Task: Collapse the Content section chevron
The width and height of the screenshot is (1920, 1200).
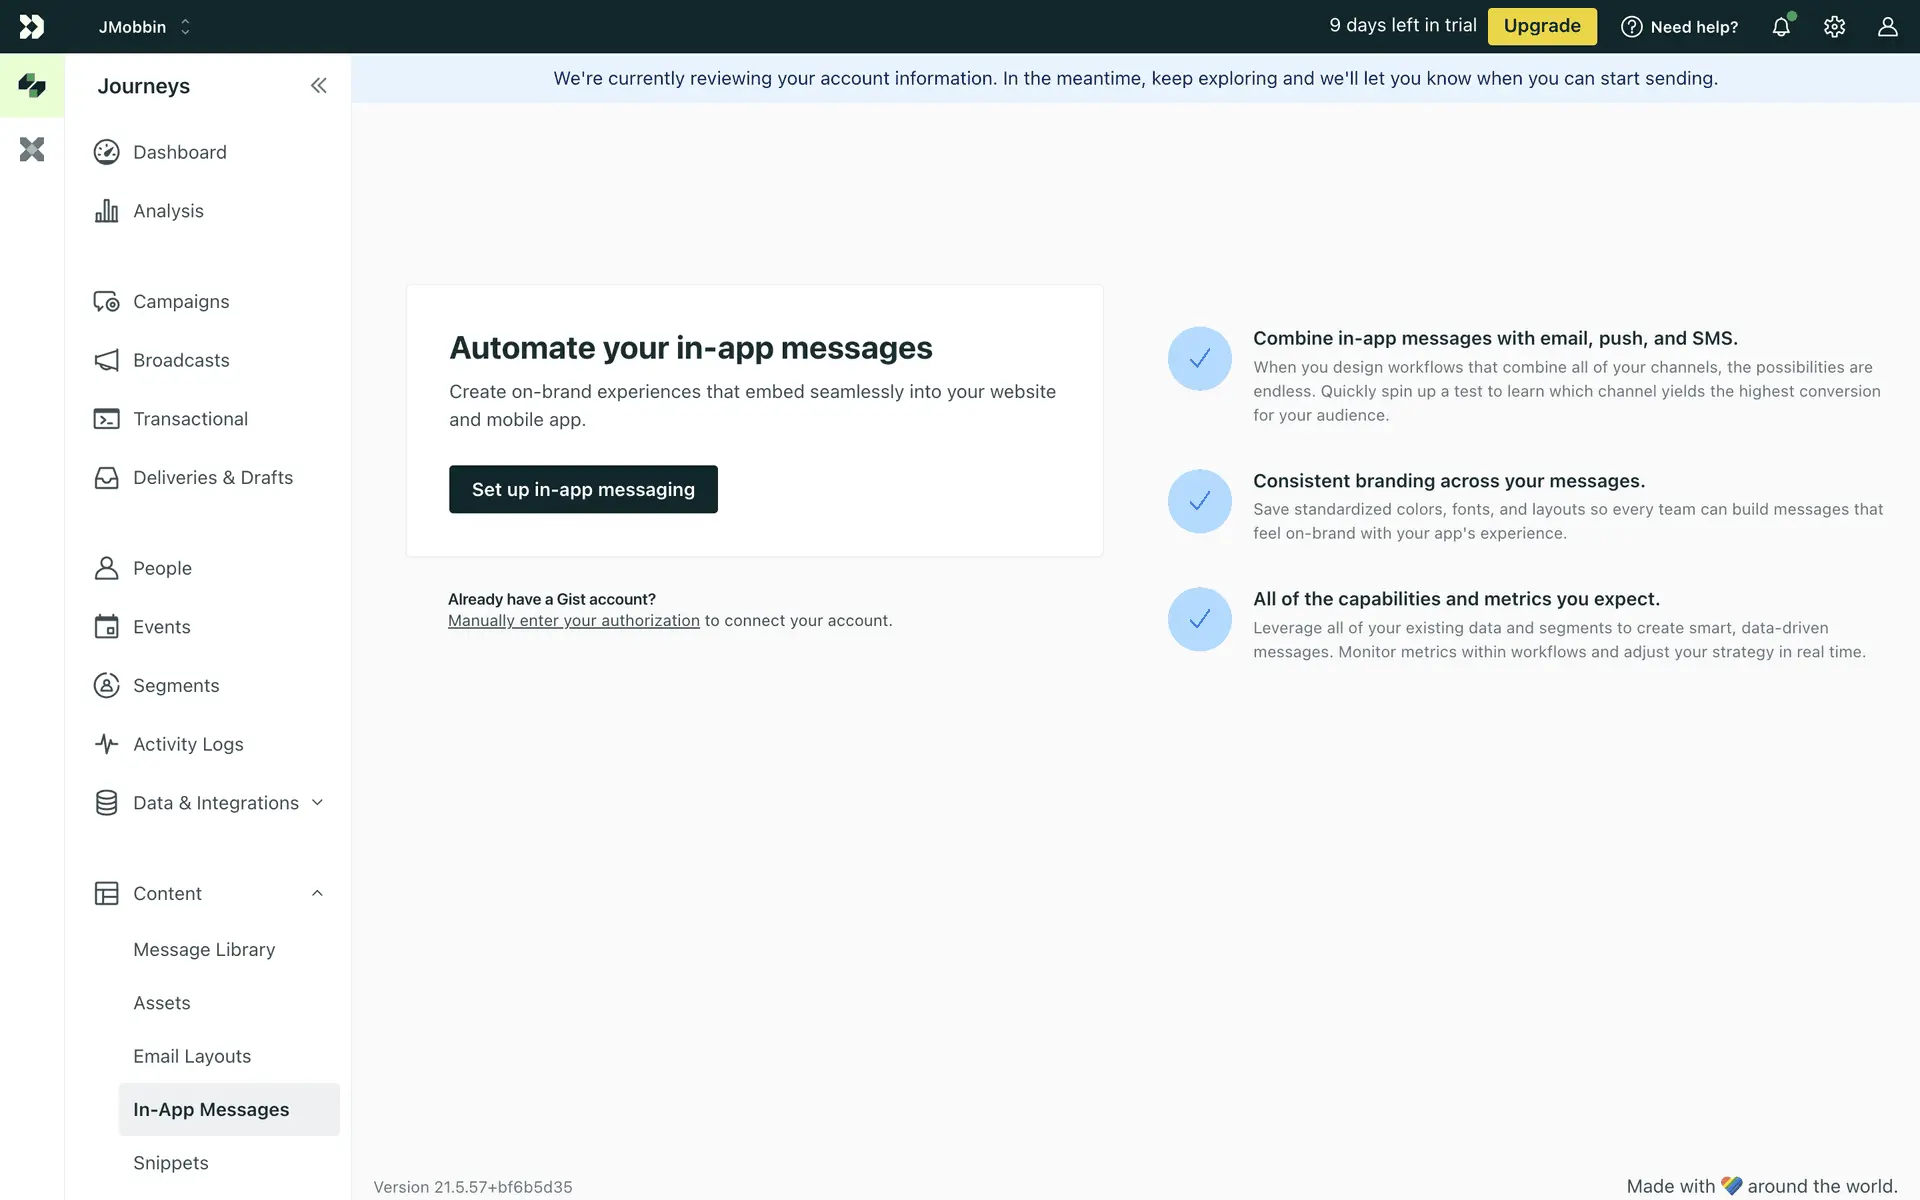Action: pyautogui.click(x=317, y=894)
